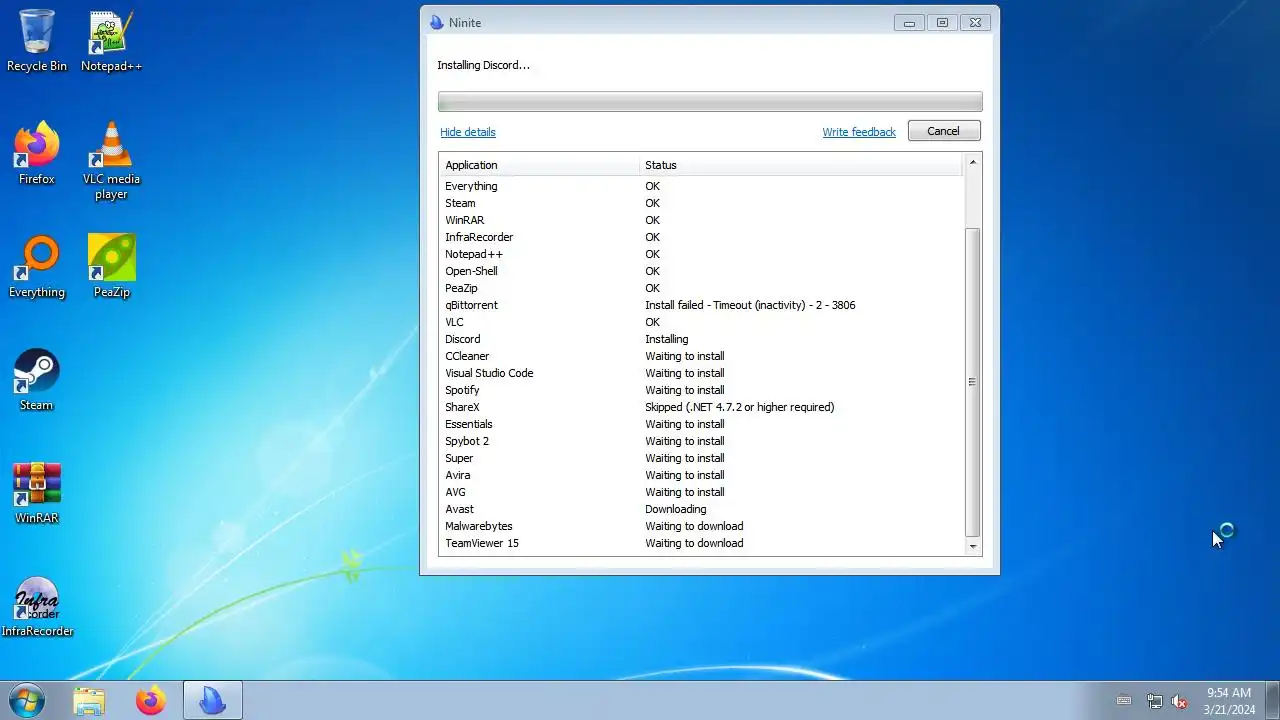
Task: Maximize the Ninite window
Action: tap(942, 22)
